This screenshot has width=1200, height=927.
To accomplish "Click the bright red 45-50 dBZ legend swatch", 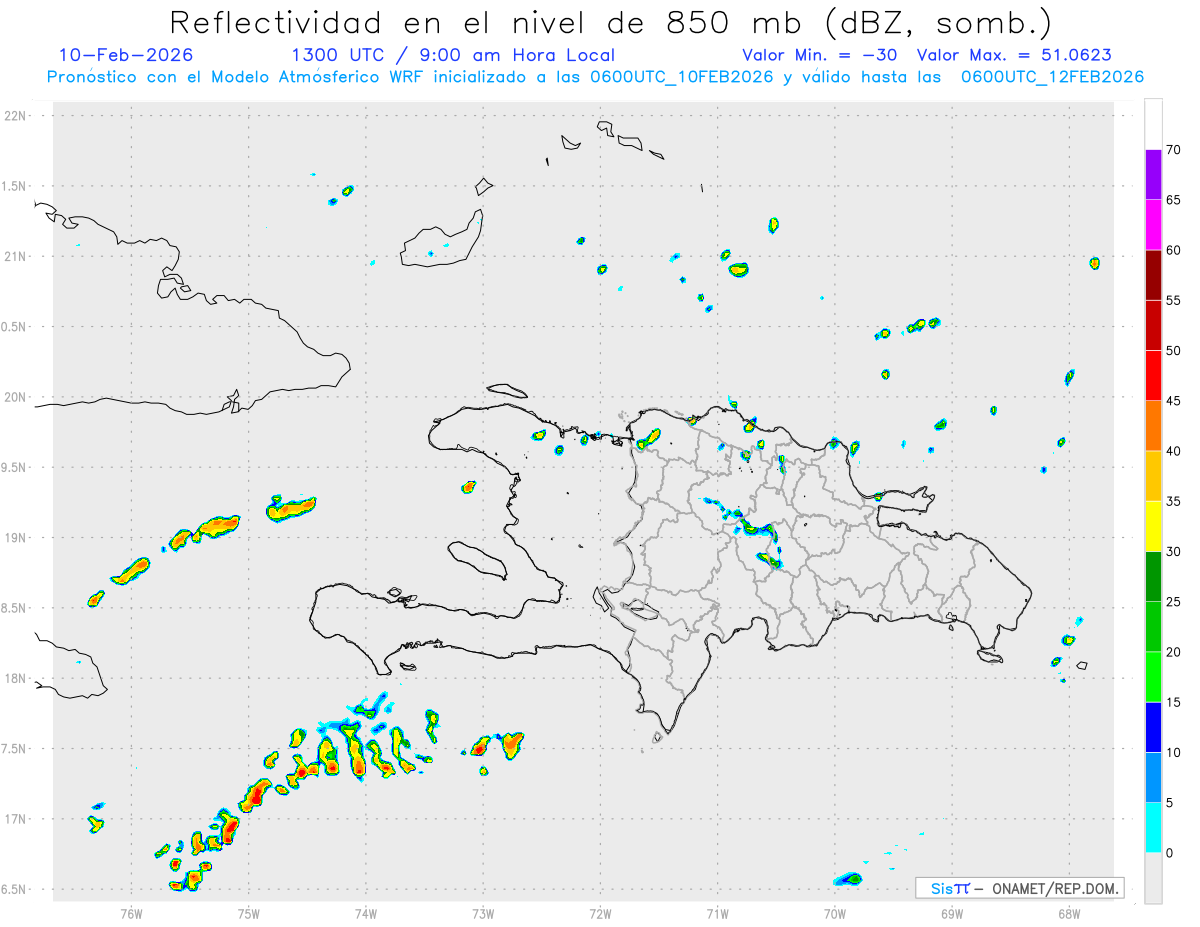I will click(x=1153, y=376).
